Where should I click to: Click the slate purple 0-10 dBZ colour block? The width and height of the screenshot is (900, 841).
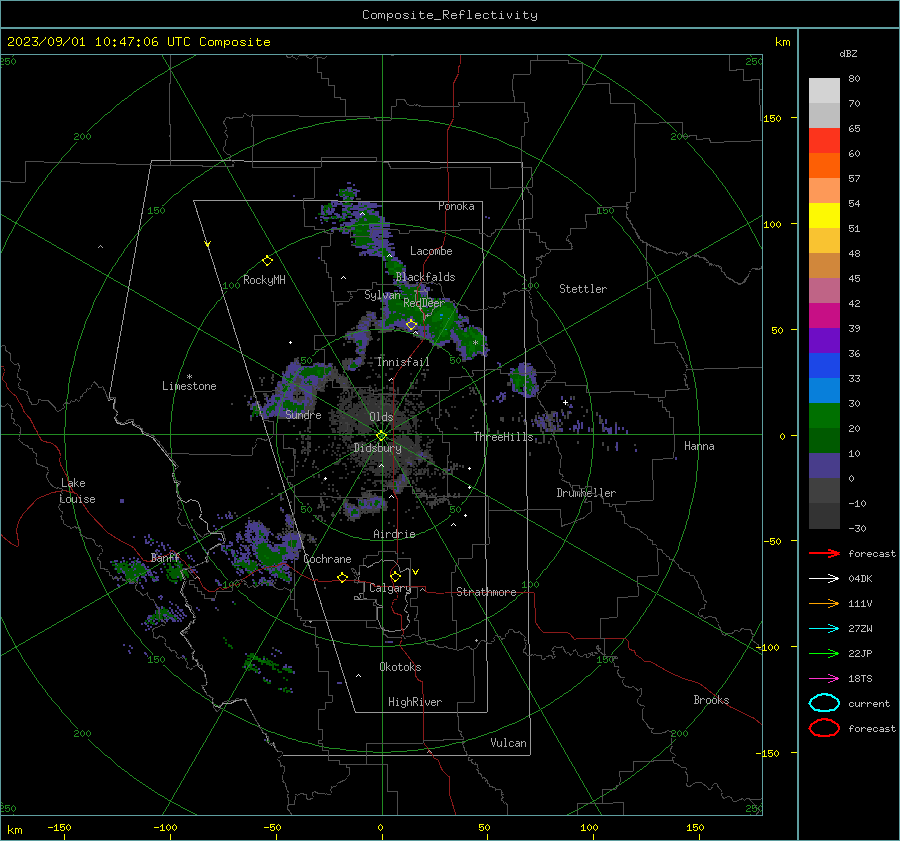[824, 466]
